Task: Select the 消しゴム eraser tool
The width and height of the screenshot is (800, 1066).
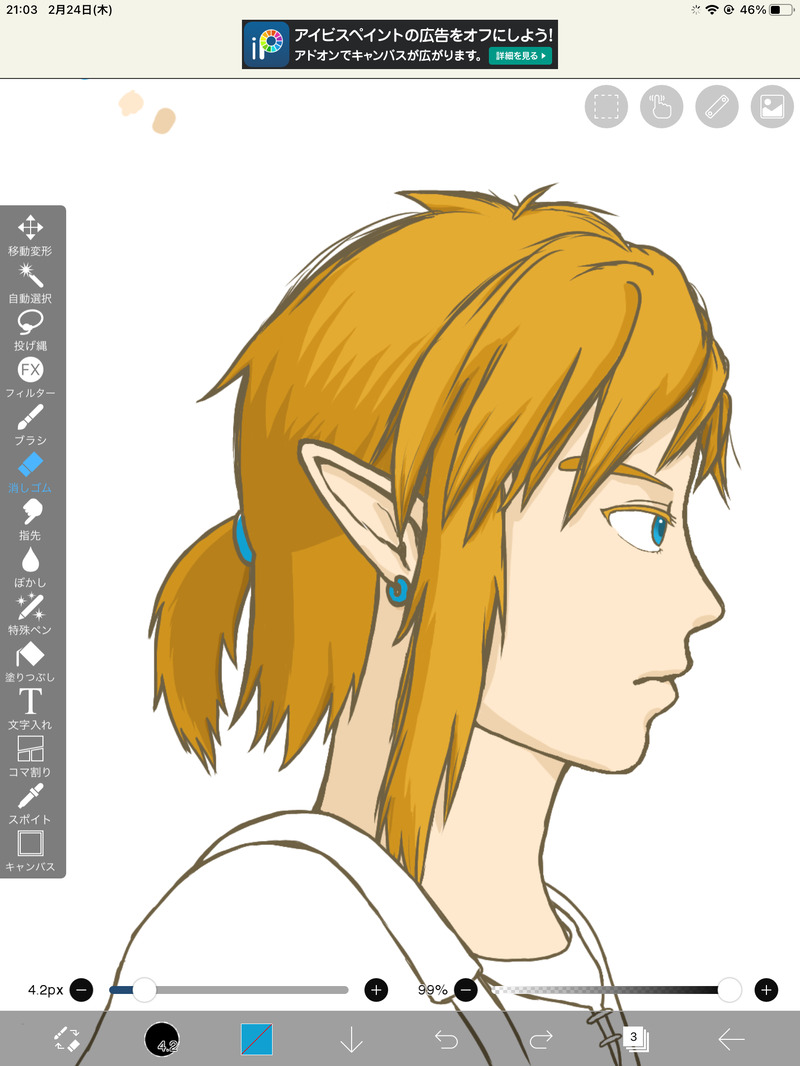Action: 30,472
